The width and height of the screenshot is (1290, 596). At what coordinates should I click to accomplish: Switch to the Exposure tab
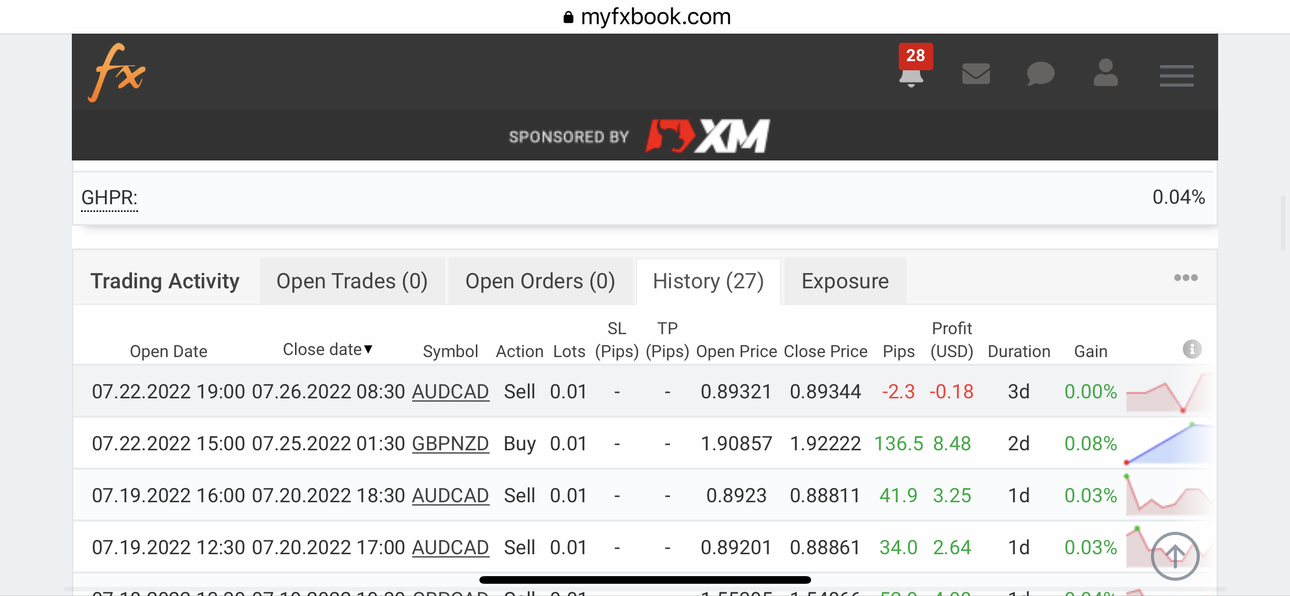(845, 281)
